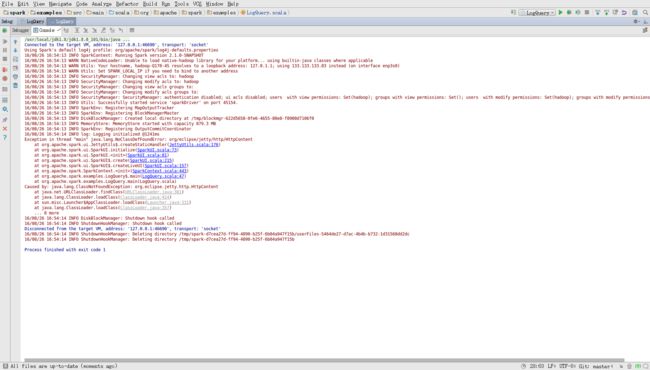
Task: Click the apache breadcrumb folder
Action: (x=165, y=12)
